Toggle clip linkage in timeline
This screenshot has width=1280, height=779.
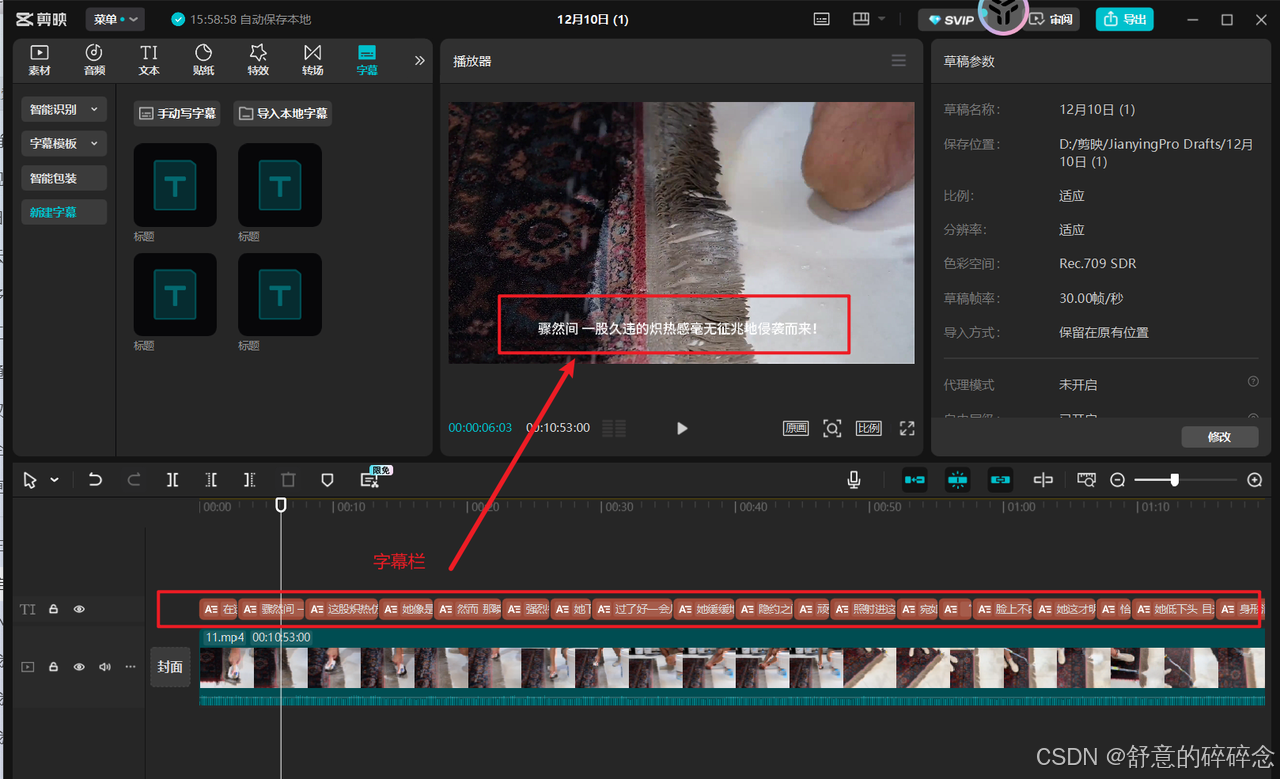click(x=1000, y=480)
